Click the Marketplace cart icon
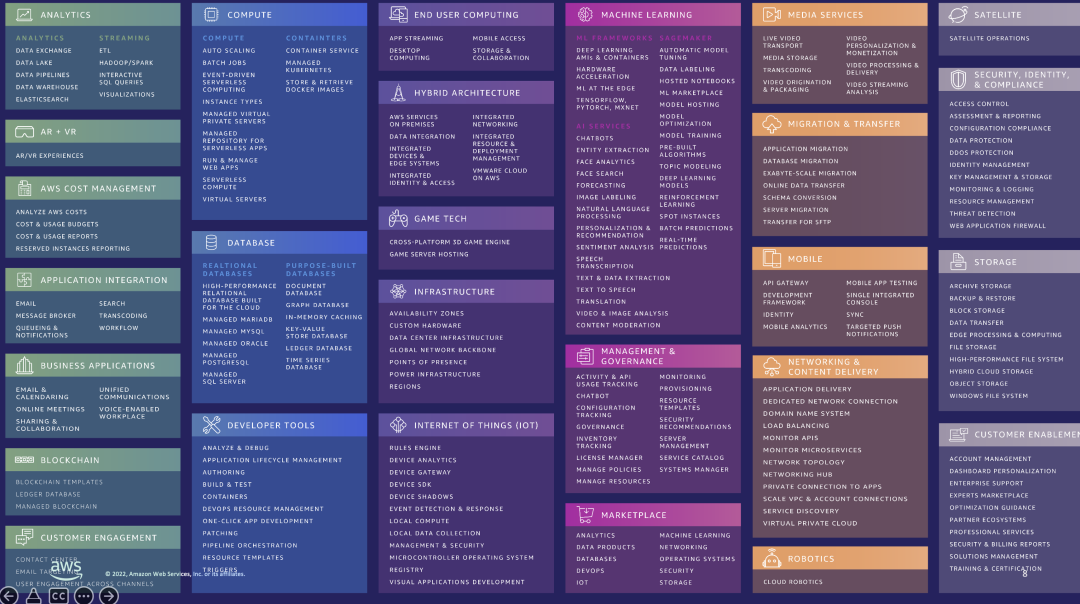 [585, 514]
